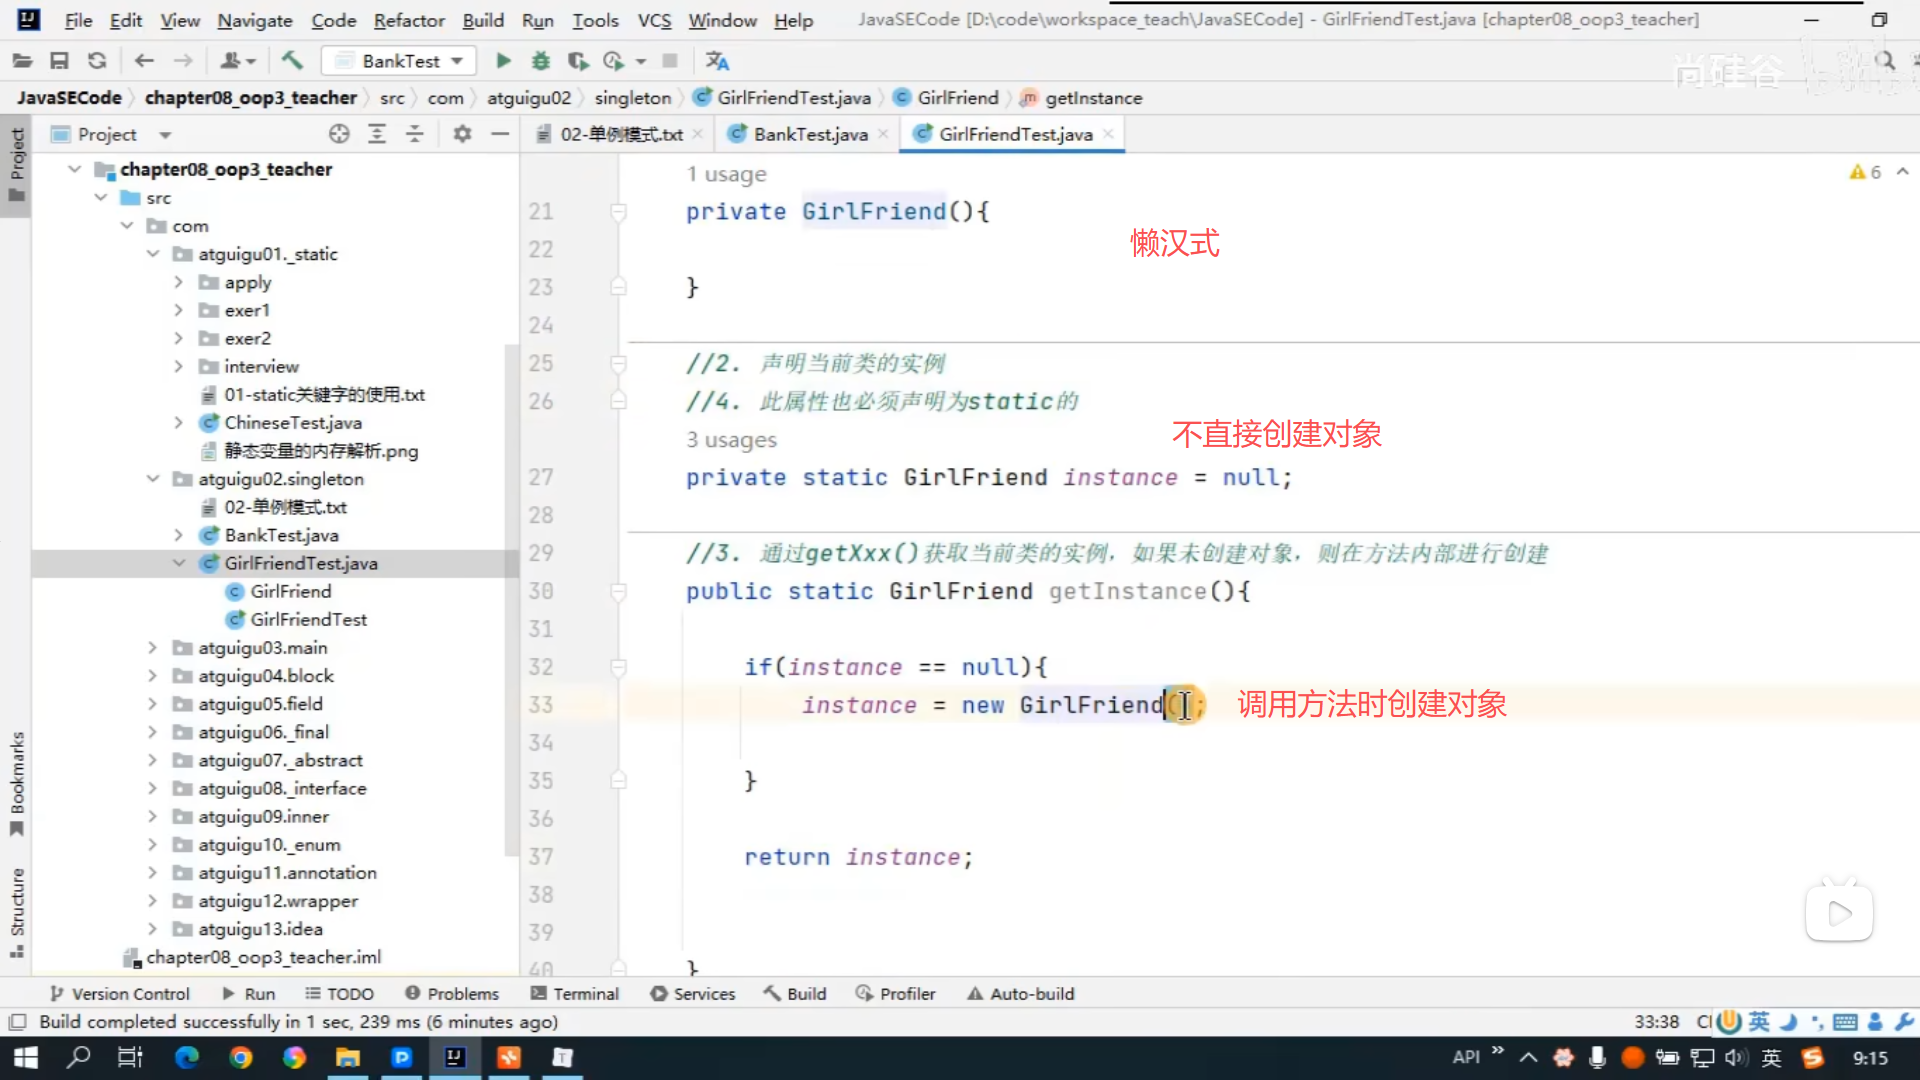Image resolution: width=1920 pixels, height=1080 pixels.
Task: Click the Select Opened File target icon
Action: [x=339, y=134]
